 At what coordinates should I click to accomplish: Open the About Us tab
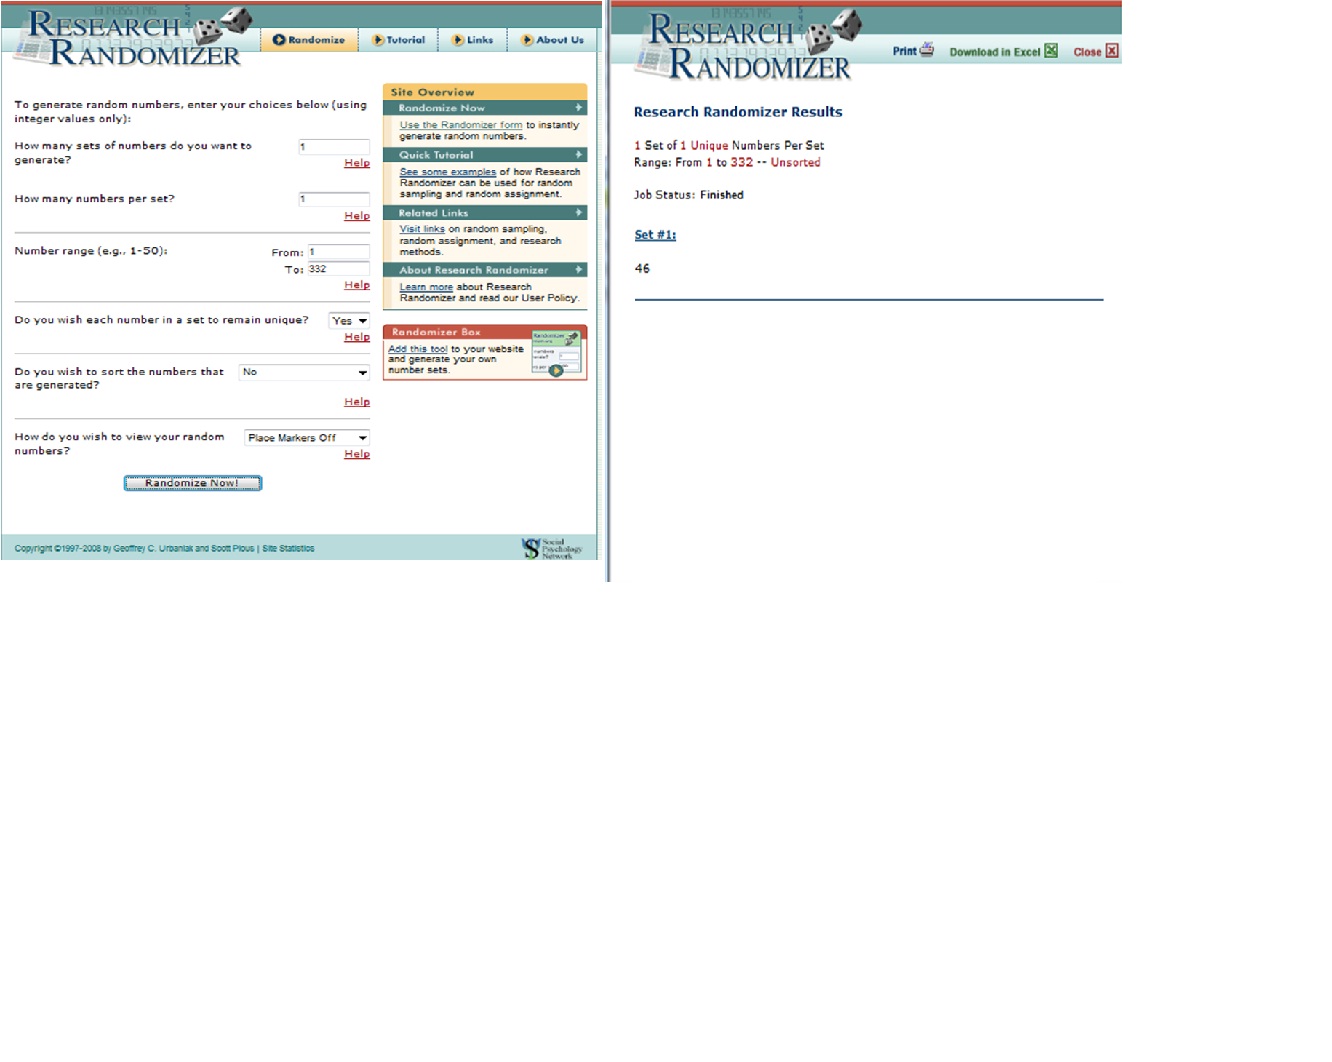pyautogui.click(x=553, y=40)
